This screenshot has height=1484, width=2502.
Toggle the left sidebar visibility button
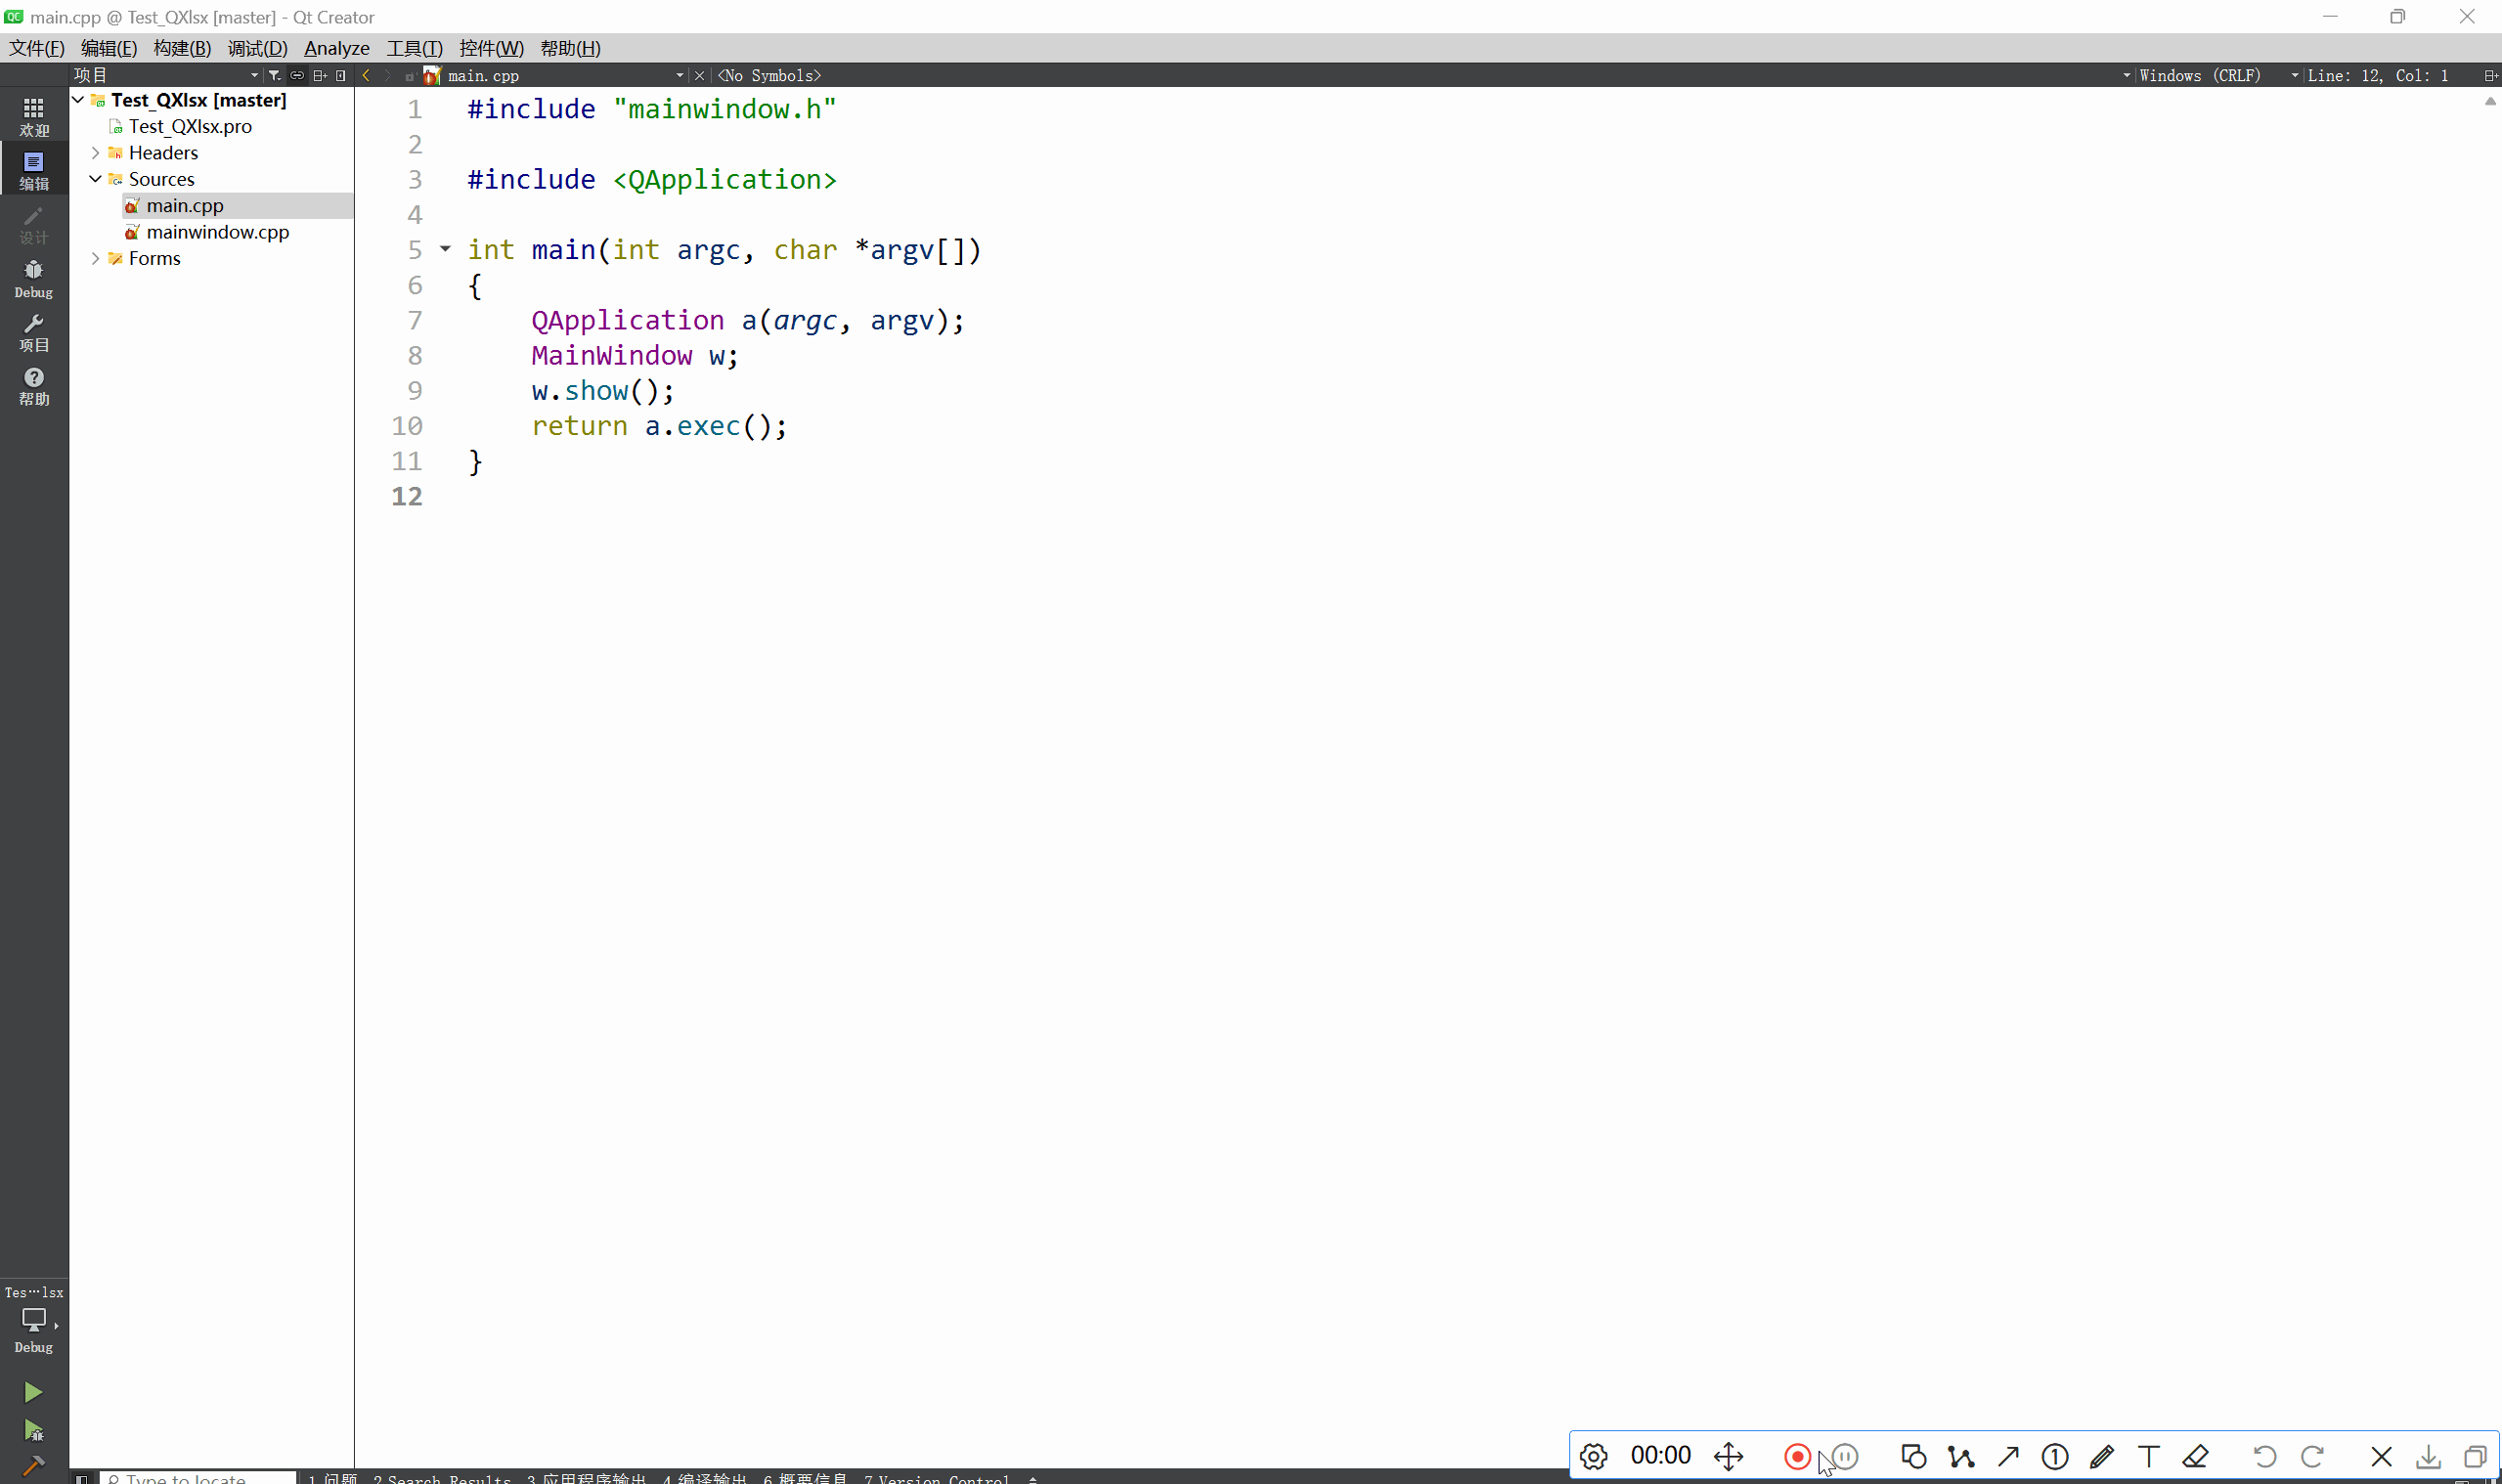(x=82, y=1478)
